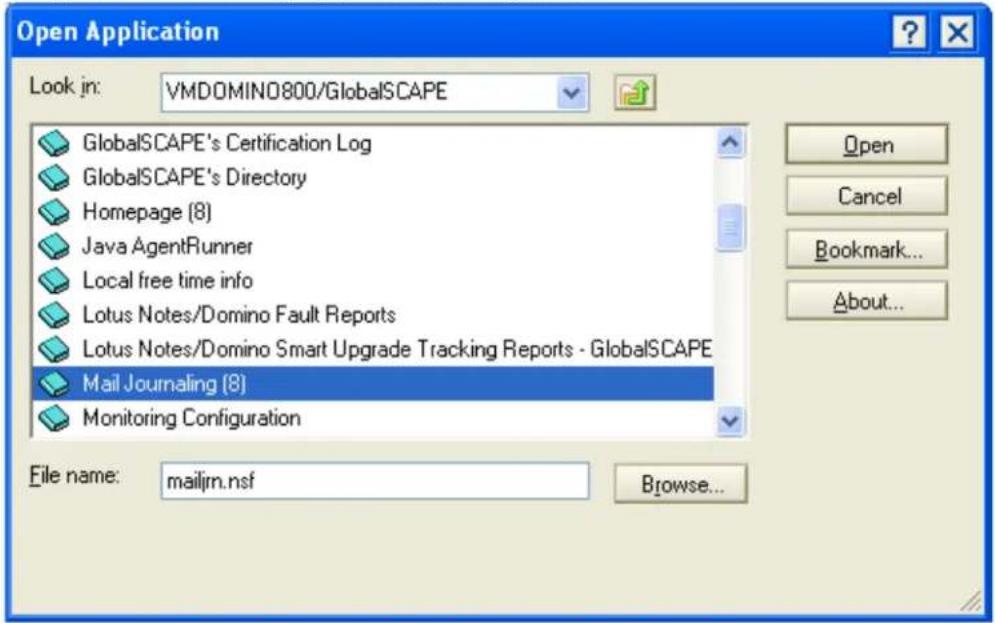Click the Open button
Viewport: 995px width, 623px height.
(x=867, y=145)
